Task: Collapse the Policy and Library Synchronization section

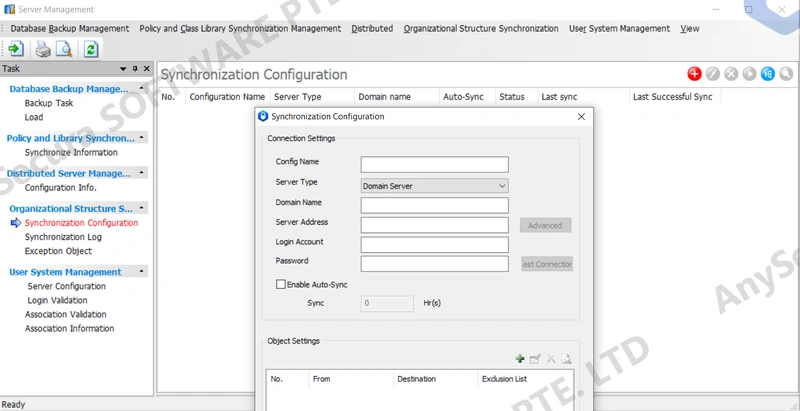Action: [141, 138]
